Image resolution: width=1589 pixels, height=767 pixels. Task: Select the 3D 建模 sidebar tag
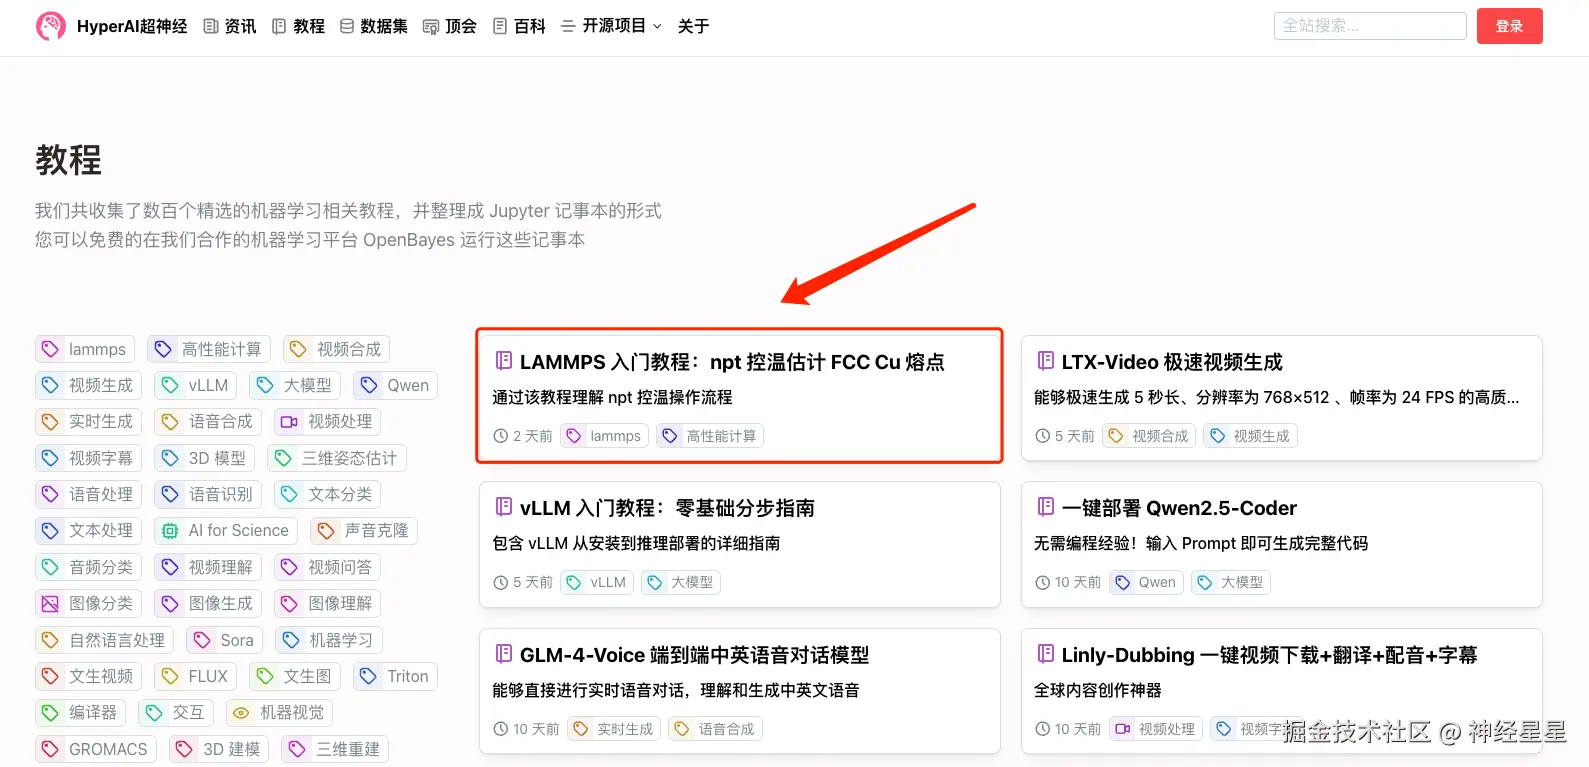pyautogui.click(x=219, y=749)
